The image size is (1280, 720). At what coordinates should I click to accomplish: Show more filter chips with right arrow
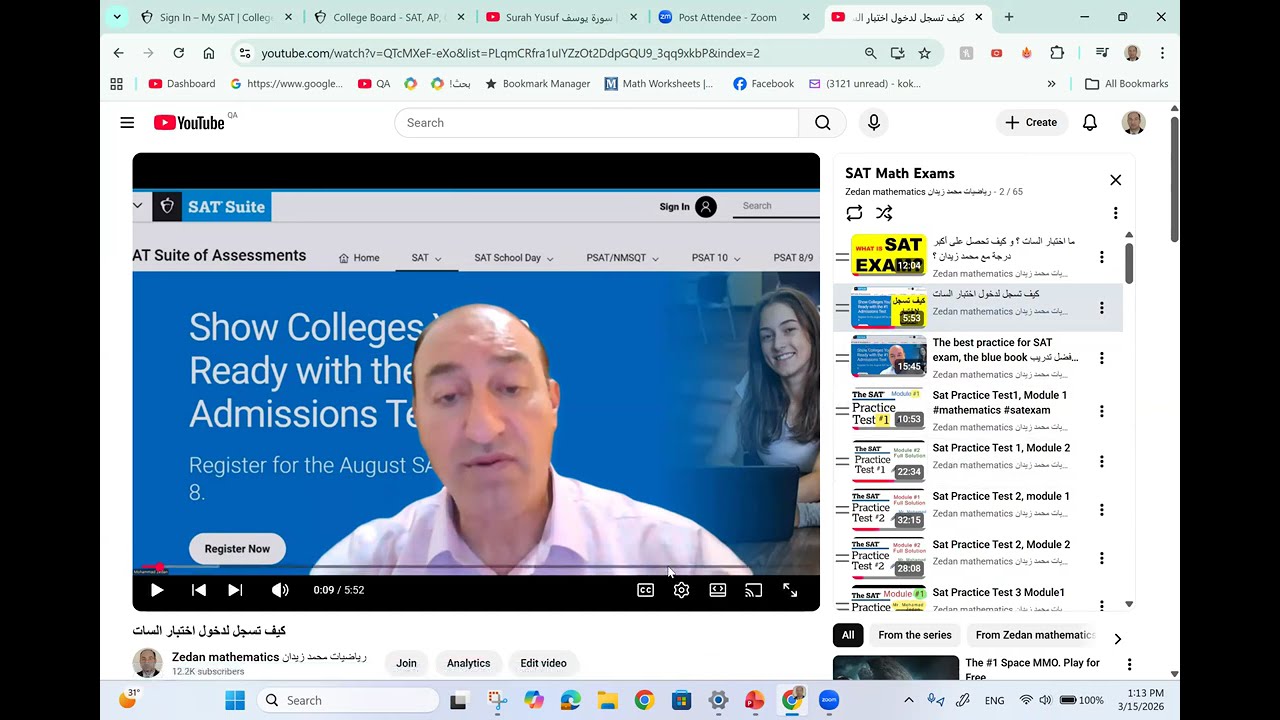point(1117,638)
